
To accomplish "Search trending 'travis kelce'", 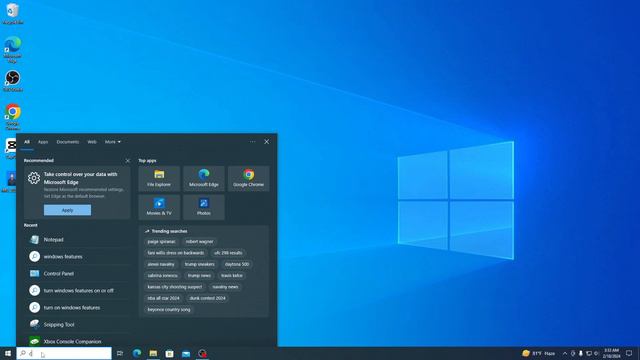I will tap(232, 276).
